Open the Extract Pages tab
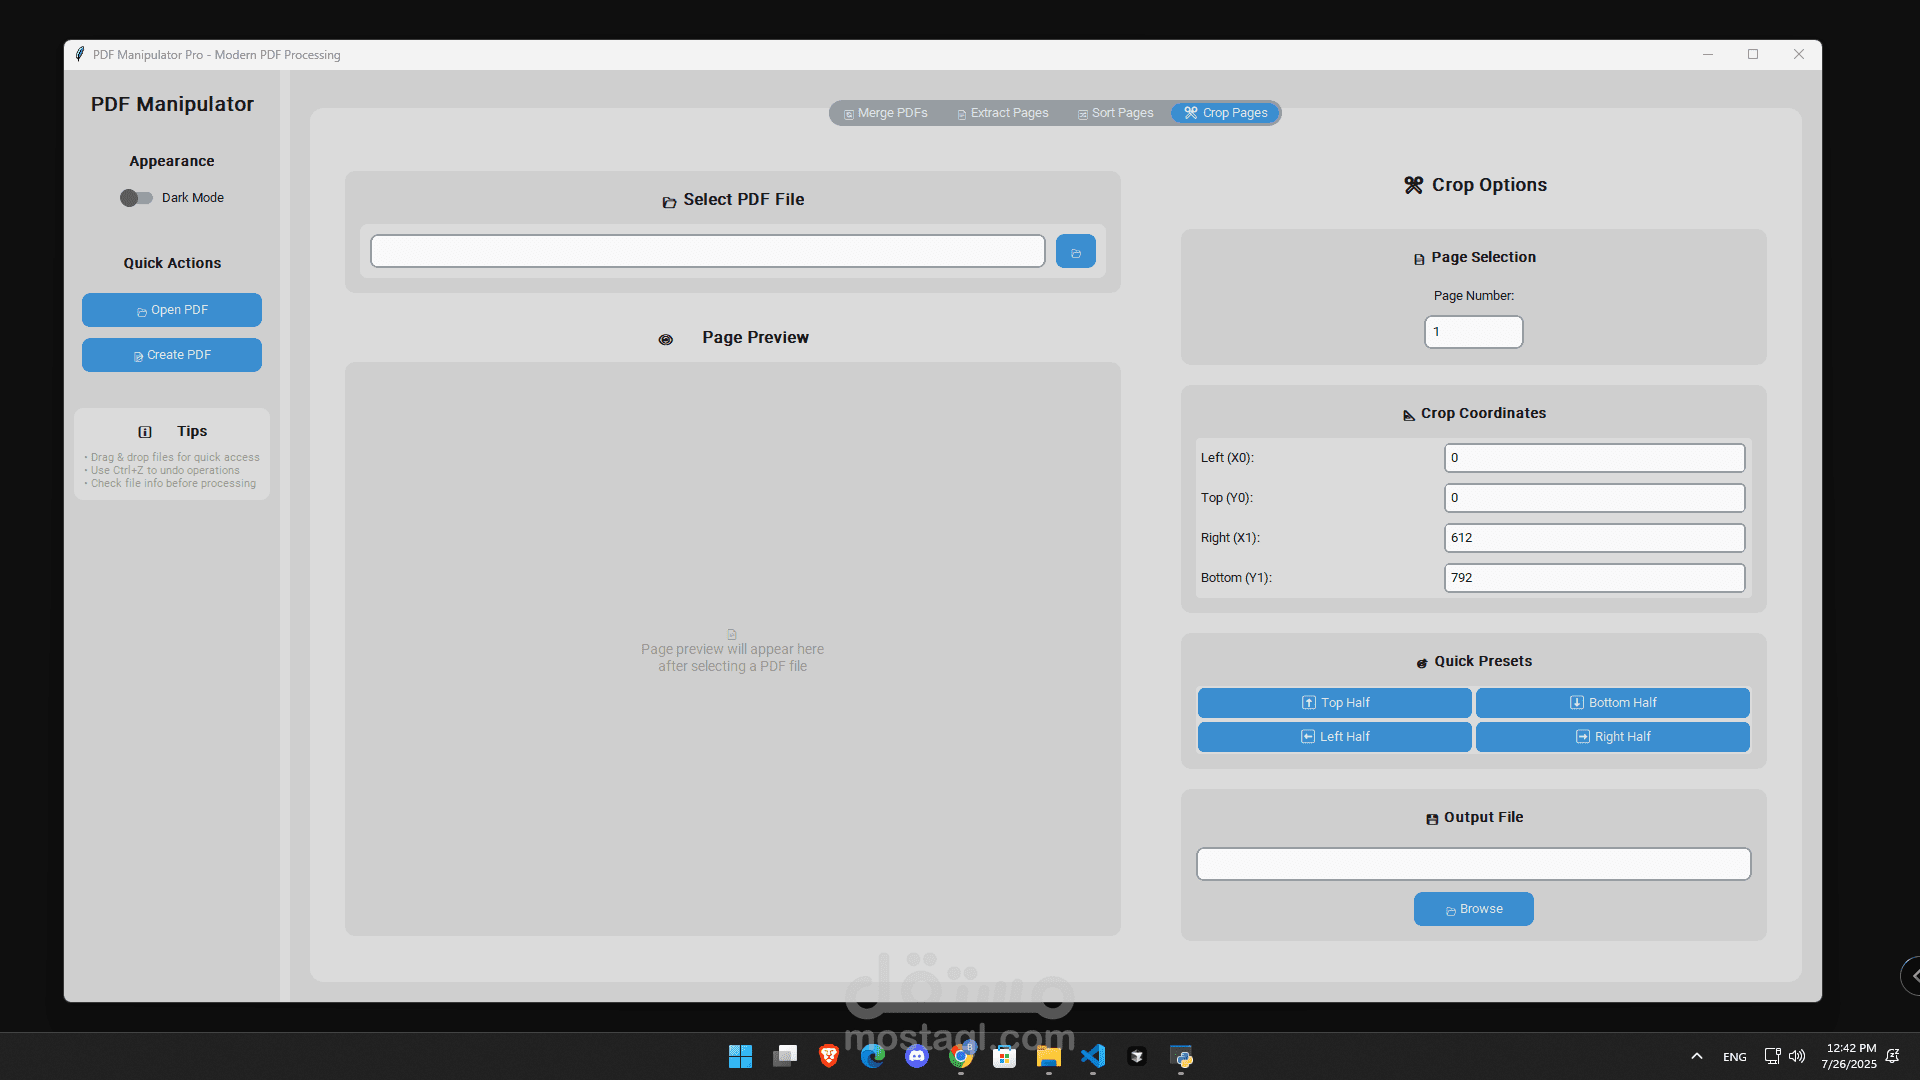This screenshot has width=1920, height=1080. (x=1003, y=113)
